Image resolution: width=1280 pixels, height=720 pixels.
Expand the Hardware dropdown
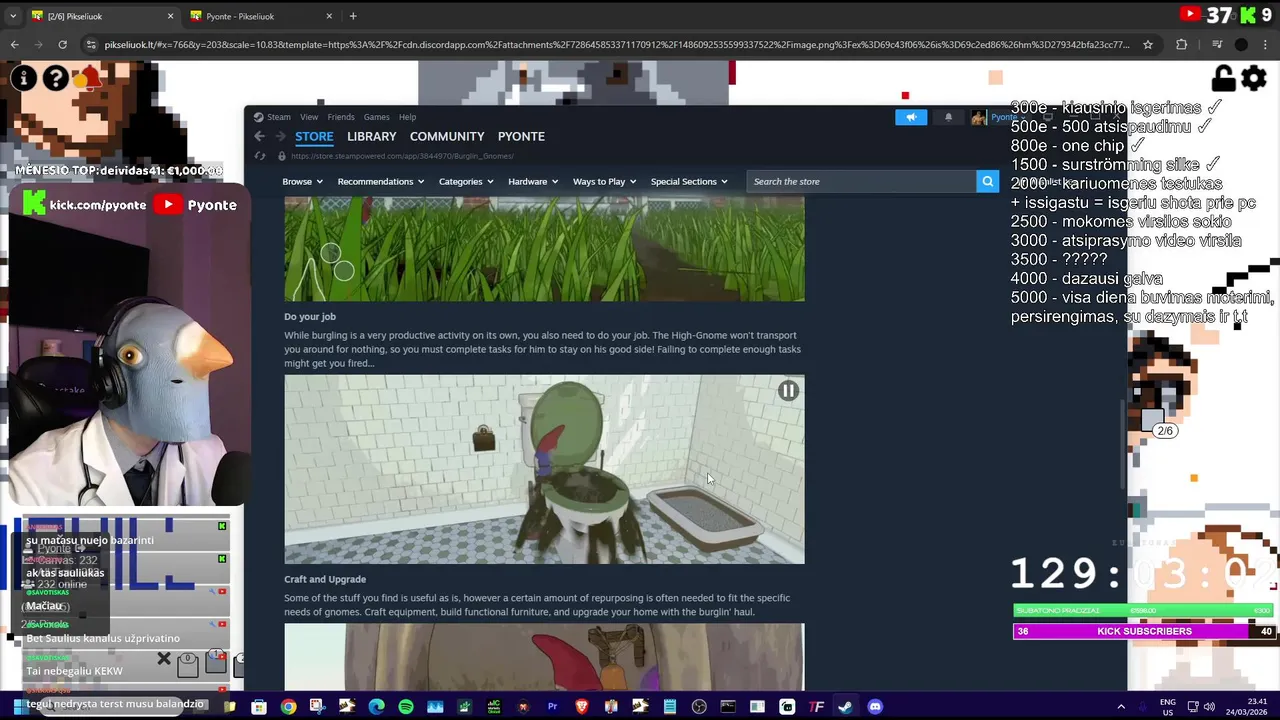[x=534, y=181]
